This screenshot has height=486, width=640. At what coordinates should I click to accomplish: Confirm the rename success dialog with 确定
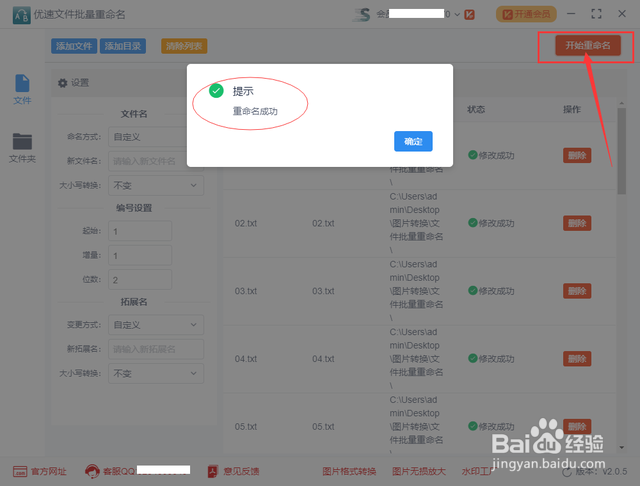(413, 141)
